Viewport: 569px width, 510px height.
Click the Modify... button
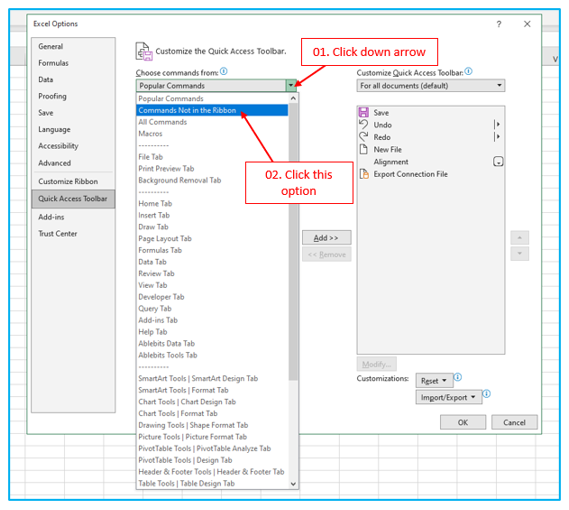377,364
